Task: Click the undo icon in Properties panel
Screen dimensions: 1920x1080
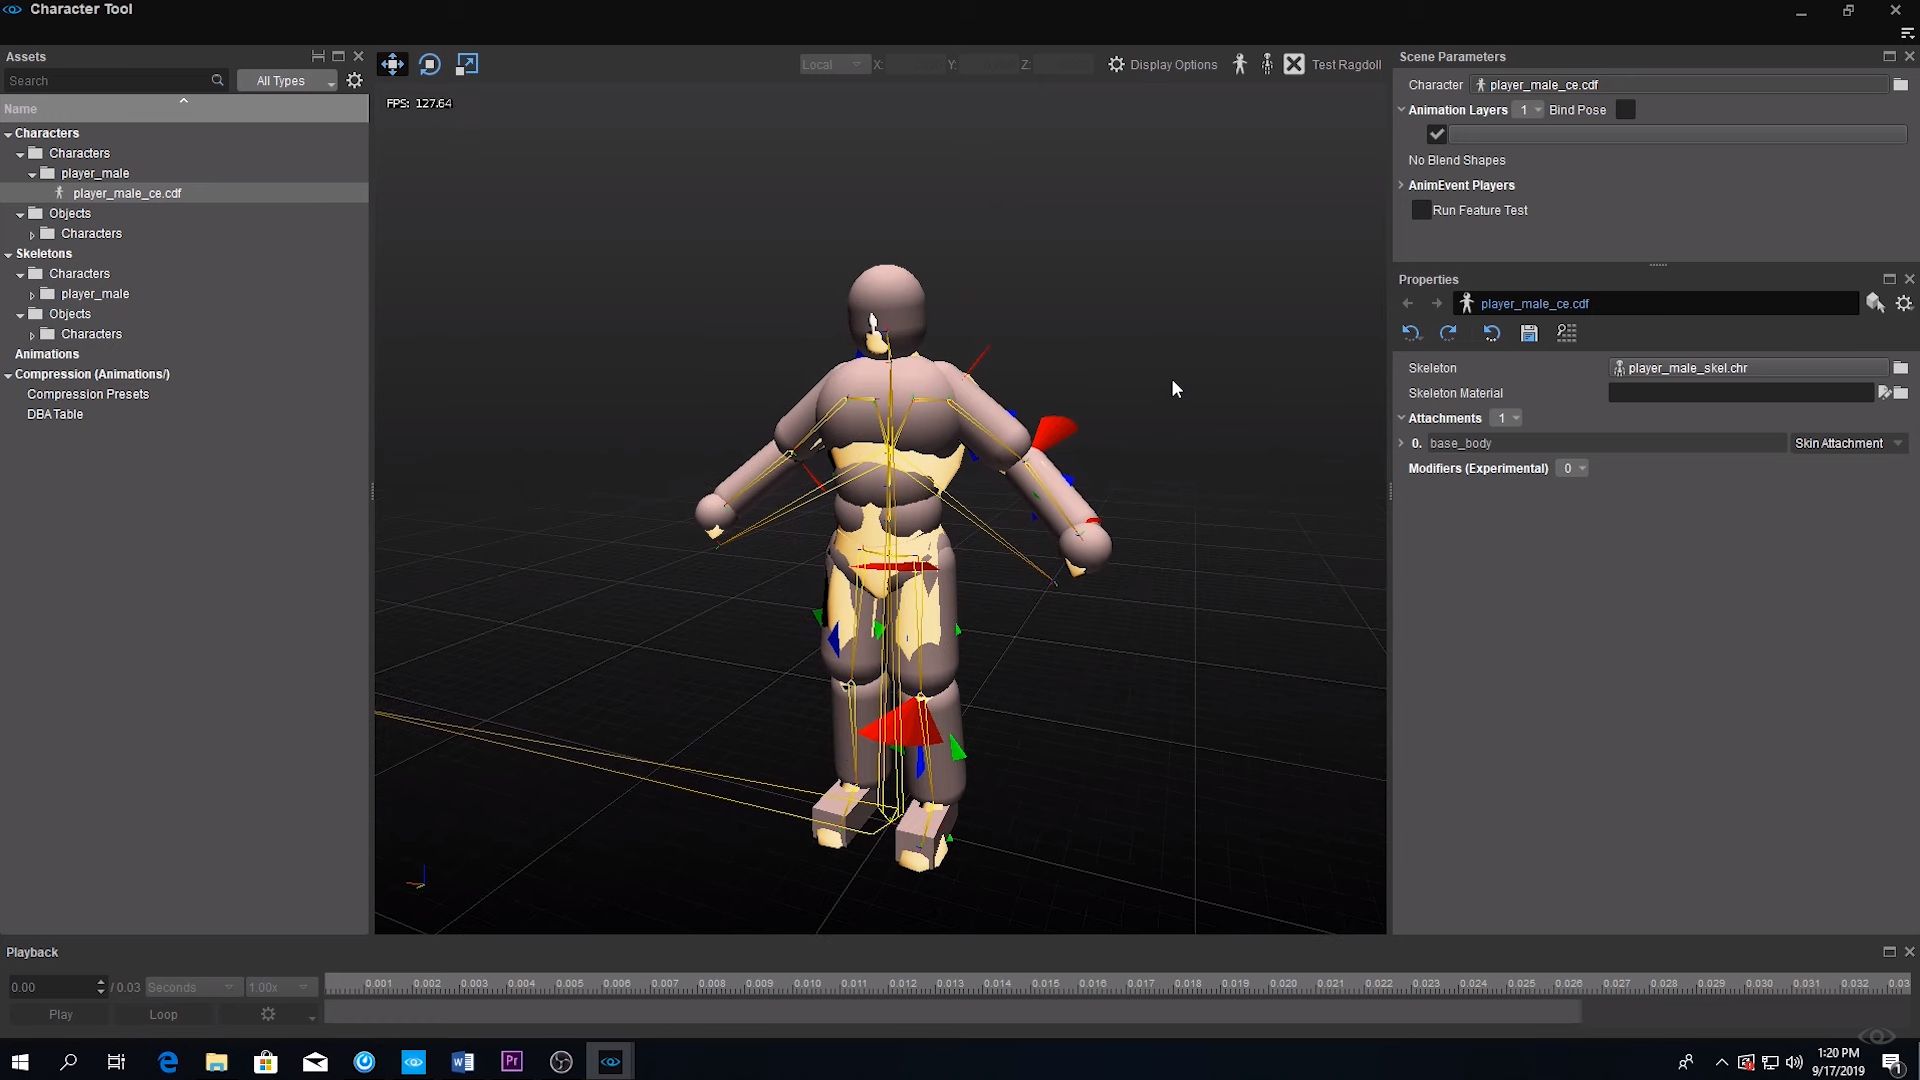Action: click(1411, 333)
